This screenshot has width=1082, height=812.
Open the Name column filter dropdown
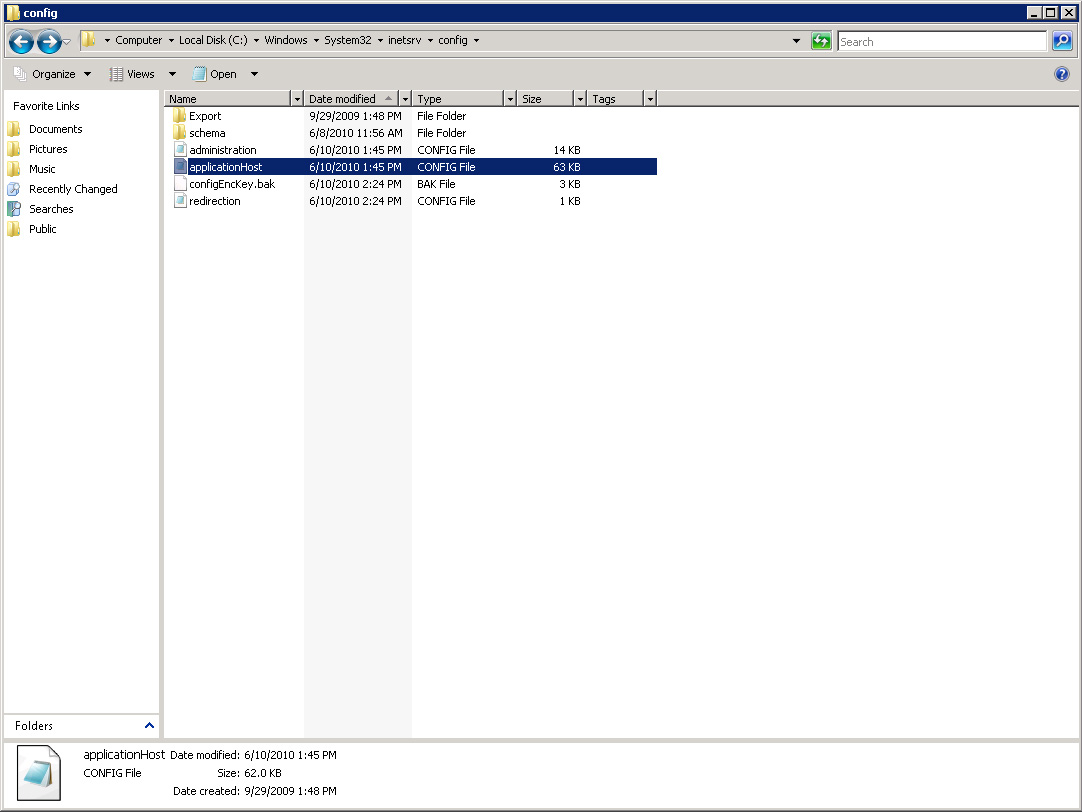[x=297, y=99]
